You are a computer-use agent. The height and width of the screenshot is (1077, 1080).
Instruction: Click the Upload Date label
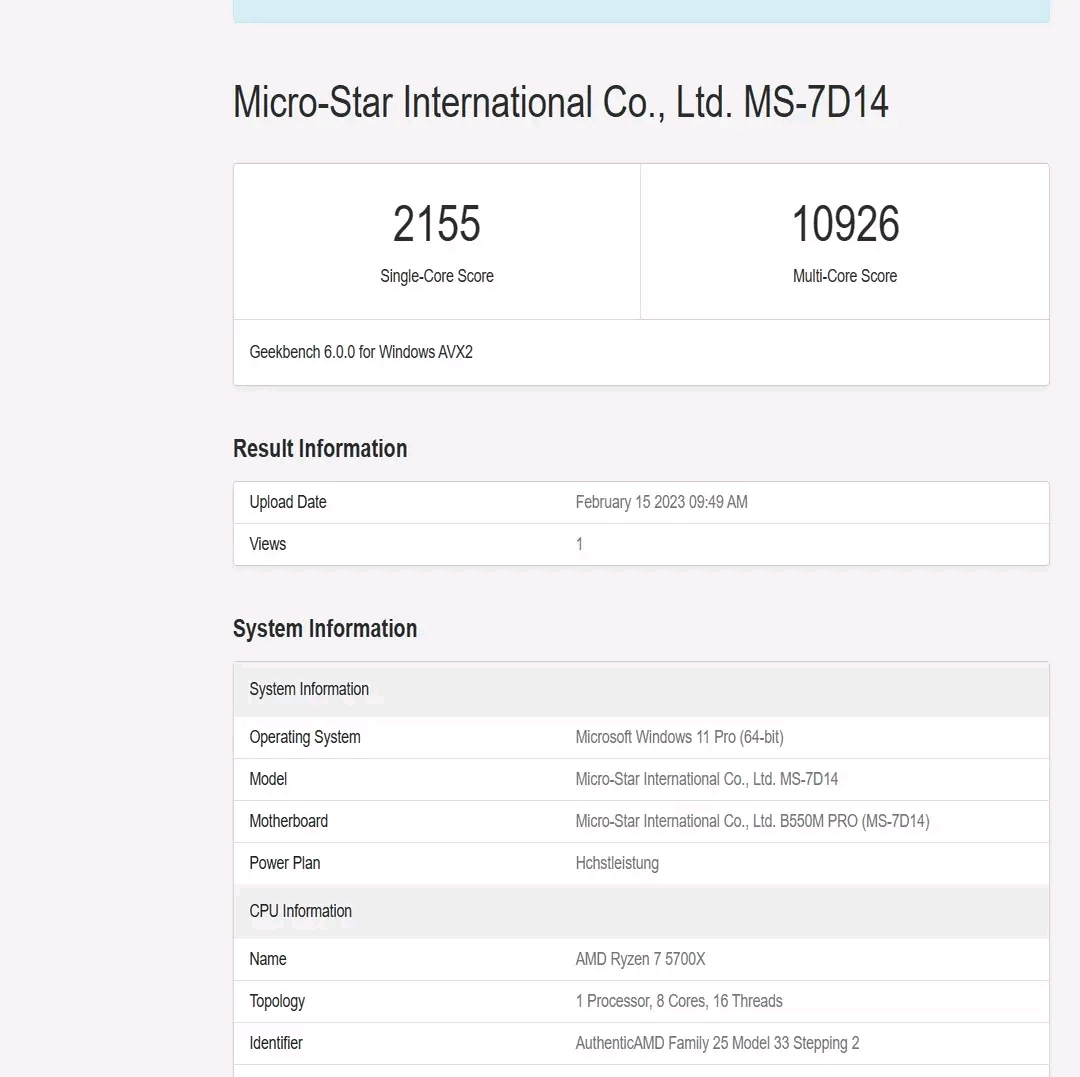[288, 502]
